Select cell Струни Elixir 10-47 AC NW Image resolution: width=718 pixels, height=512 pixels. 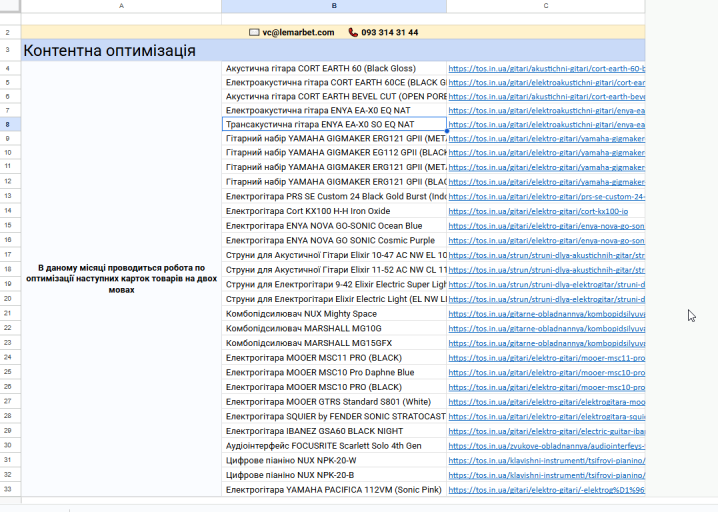(x=334, y=255)
